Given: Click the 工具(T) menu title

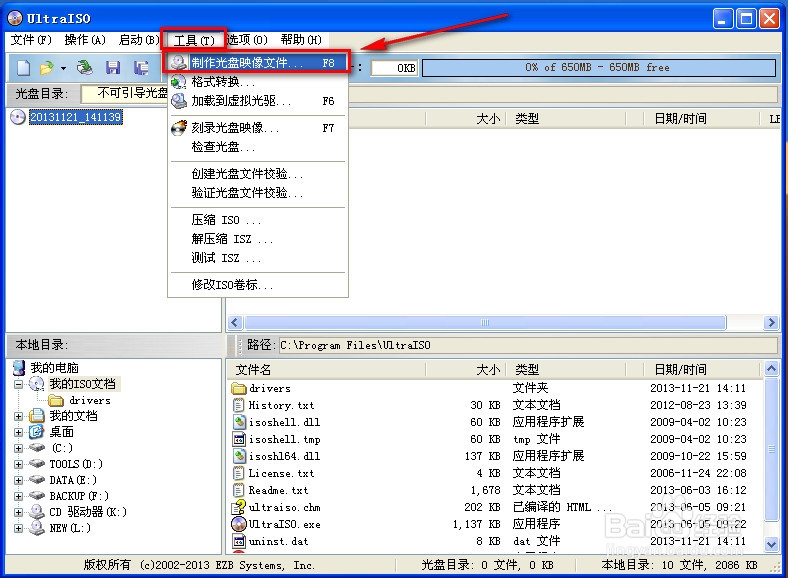Looking at the screenshot, I should point(194,40).
